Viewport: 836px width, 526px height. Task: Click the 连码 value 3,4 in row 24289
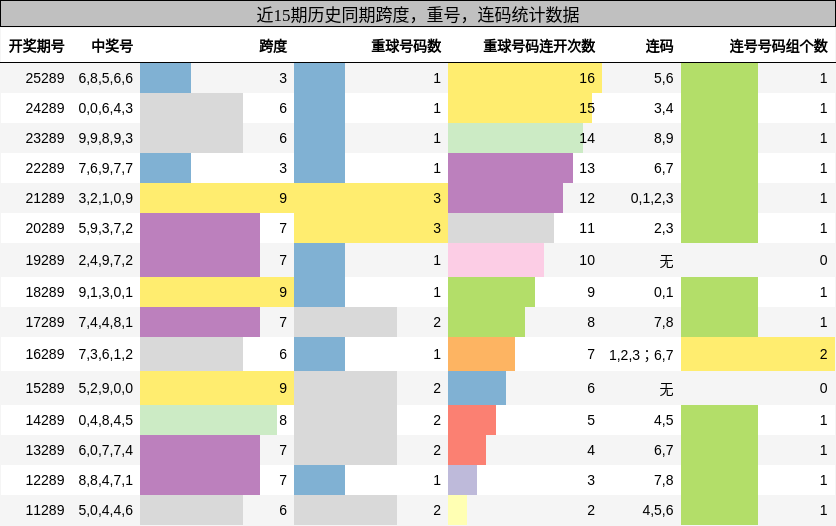pyautogui.click(x=663, y=108)
